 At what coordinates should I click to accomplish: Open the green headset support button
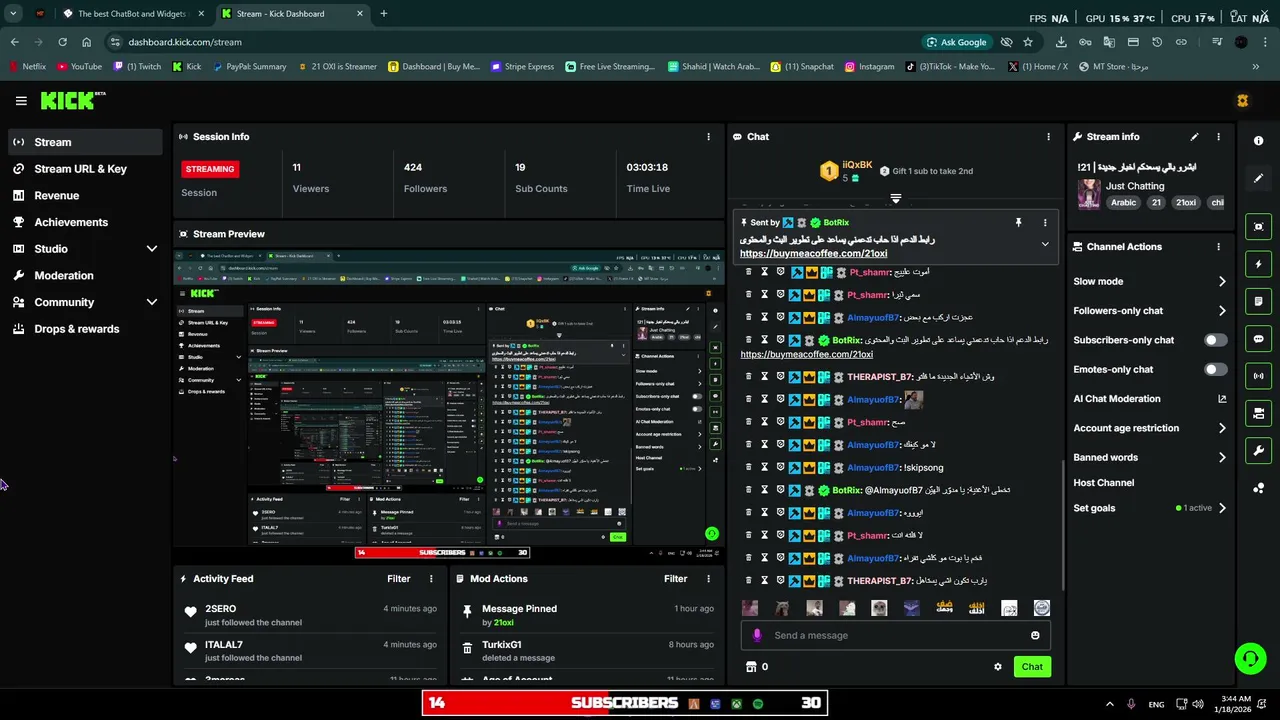pos(1250,658)
